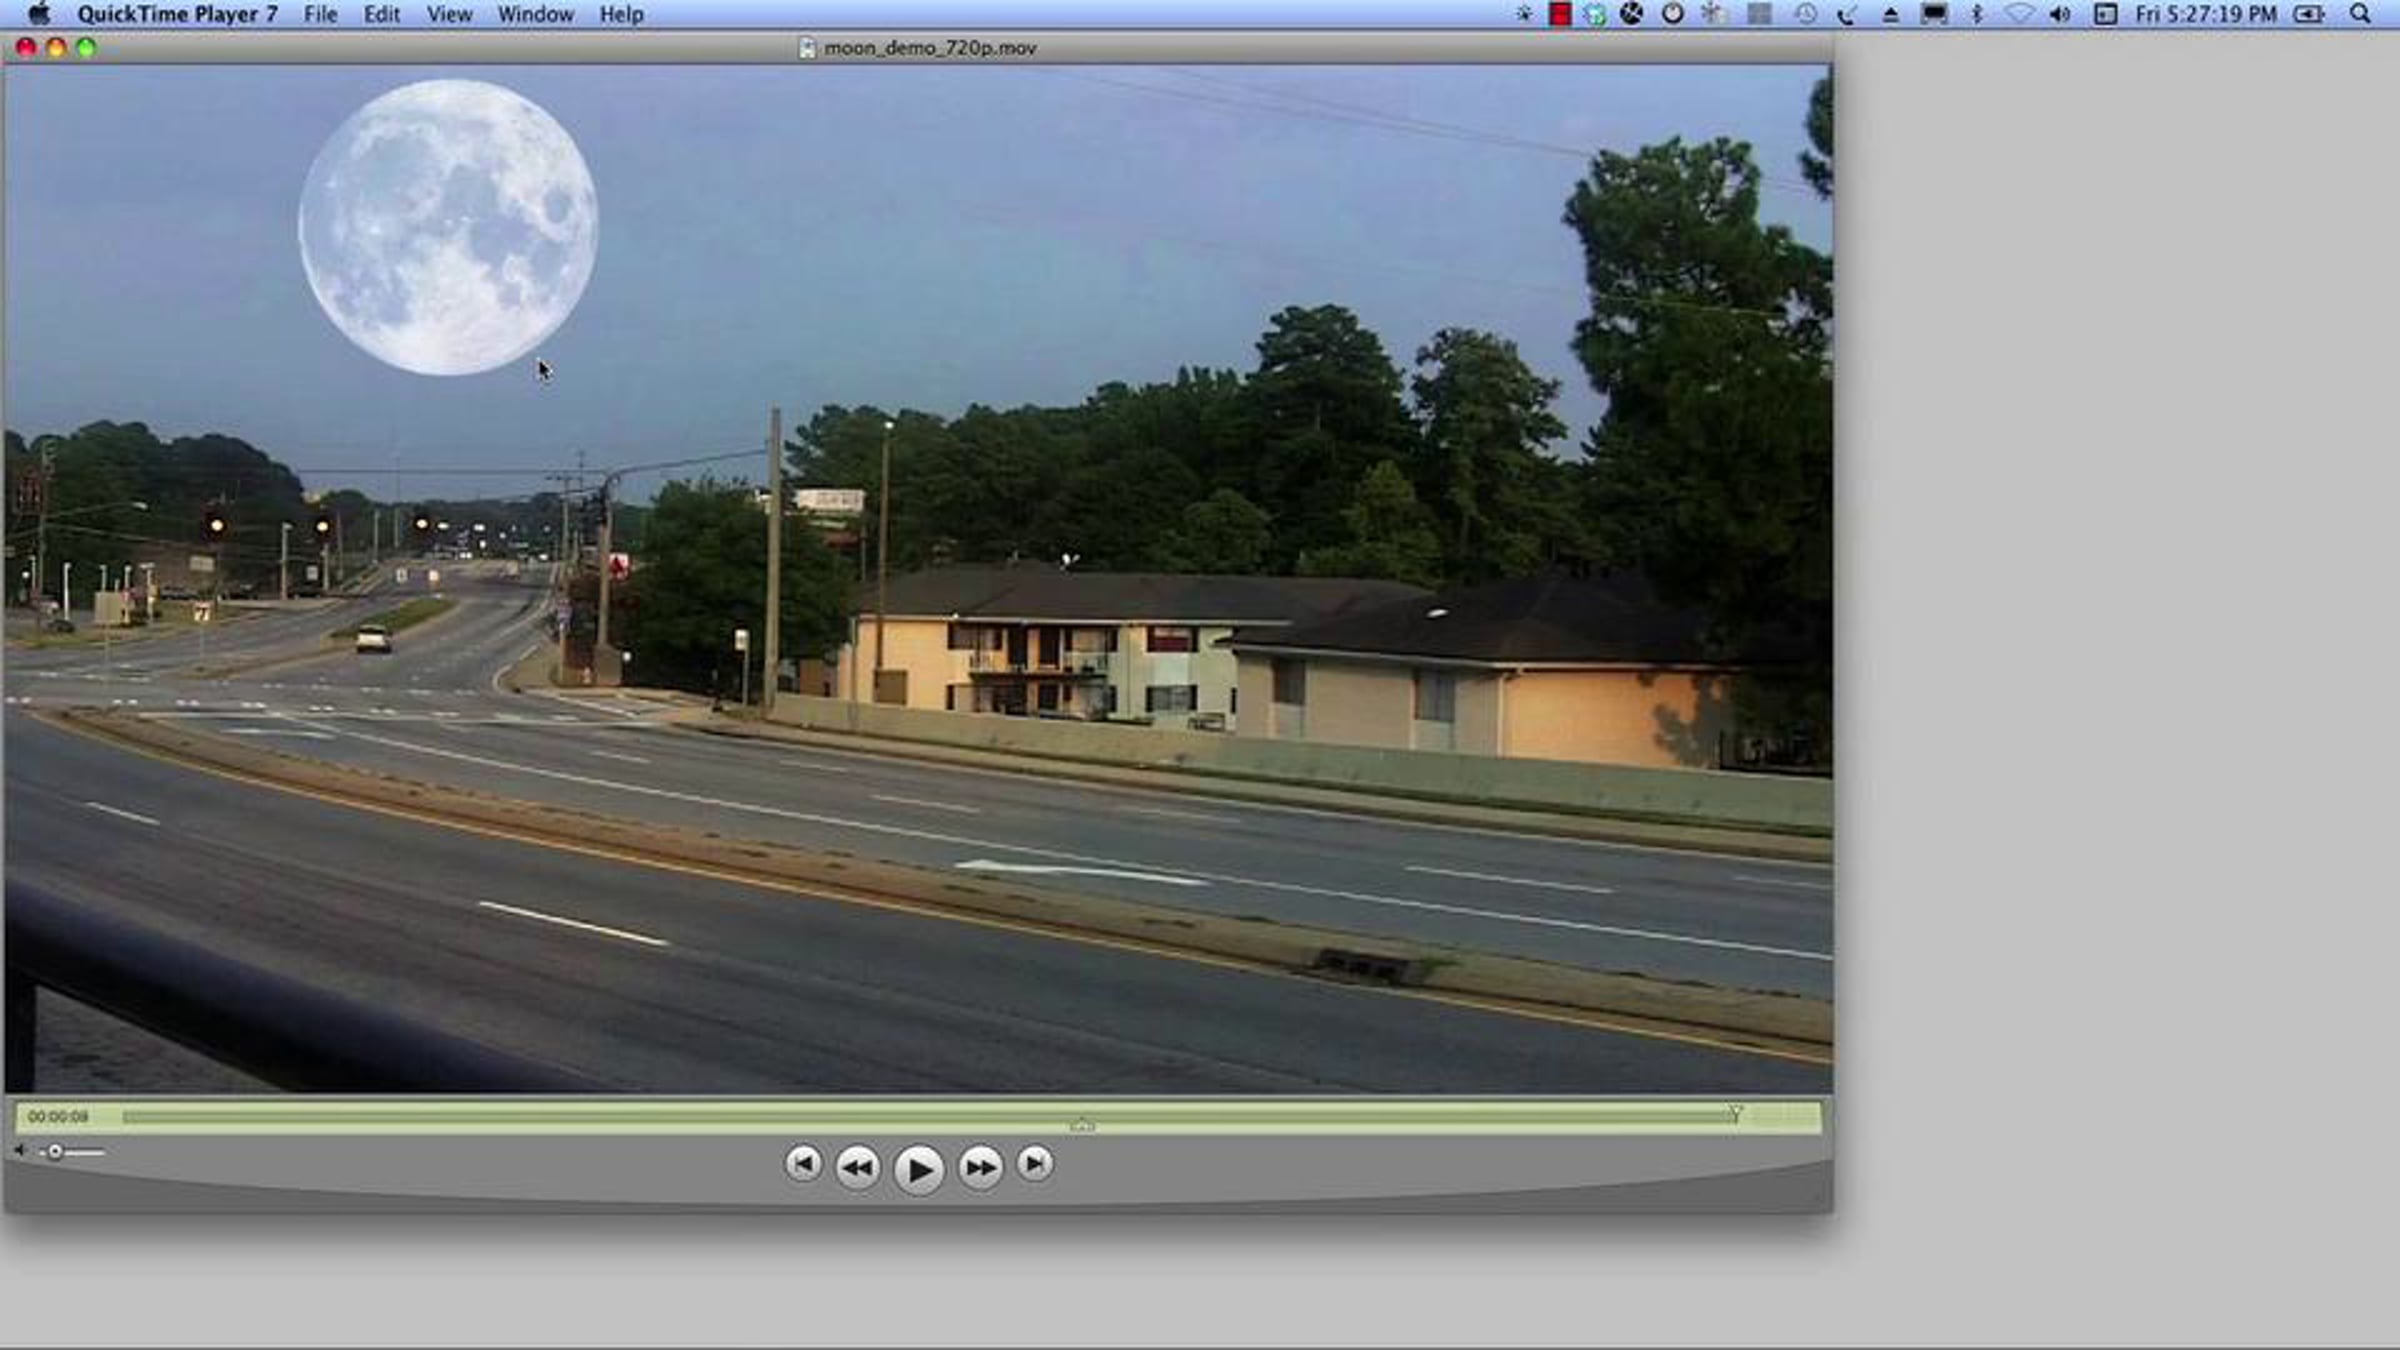Screen dimensions: 2400x1350
Task: Open the View menu
Action: 449,14
